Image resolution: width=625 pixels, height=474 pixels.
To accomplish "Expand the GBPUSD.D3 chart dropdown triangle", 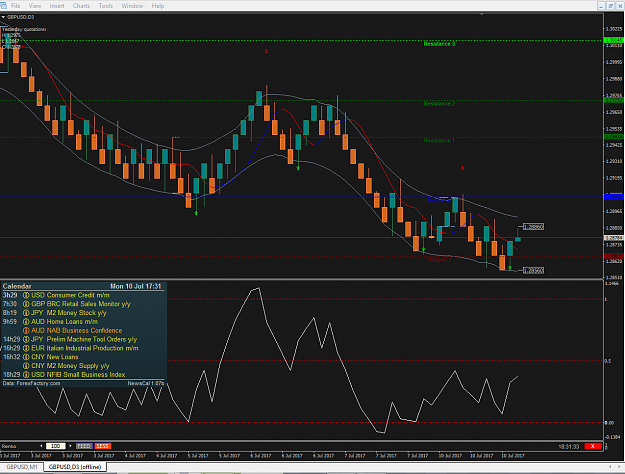I will (3, 17).
